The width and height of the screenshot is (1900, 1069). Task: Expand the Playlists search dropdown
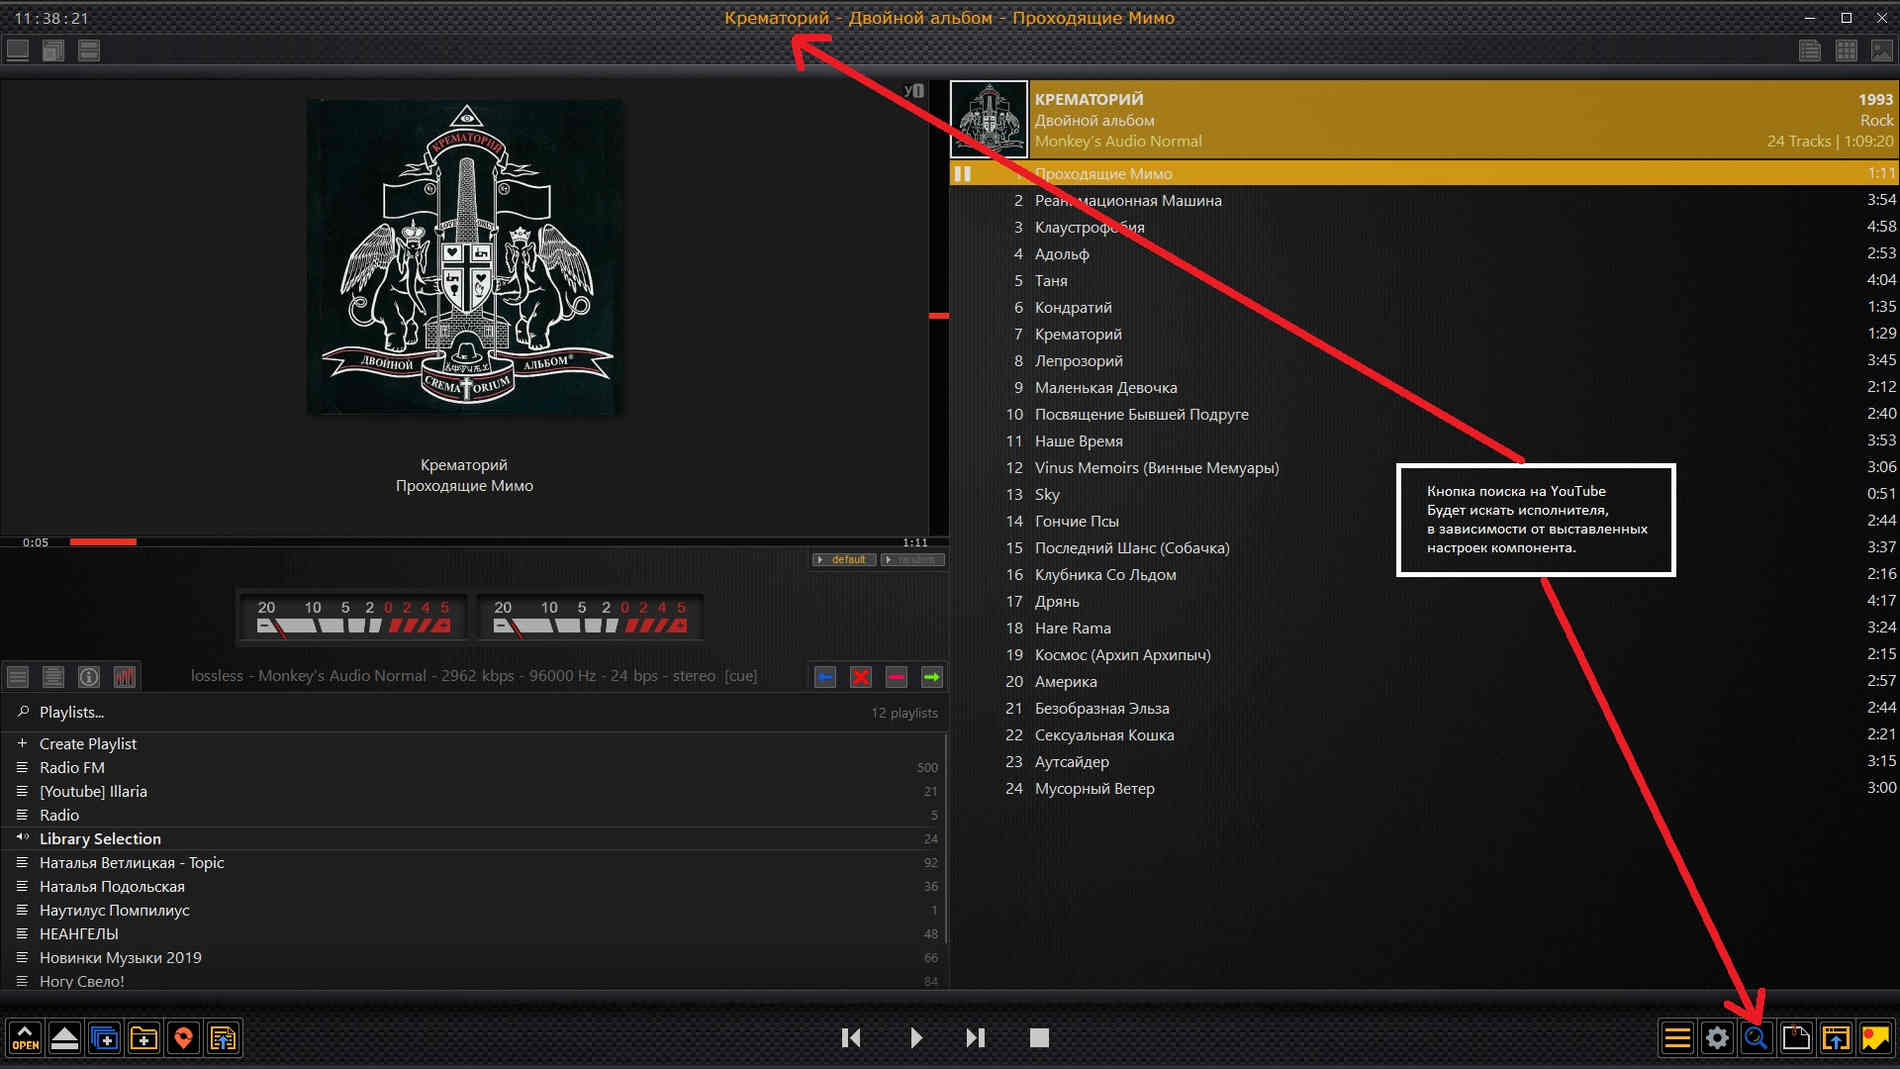70,712
